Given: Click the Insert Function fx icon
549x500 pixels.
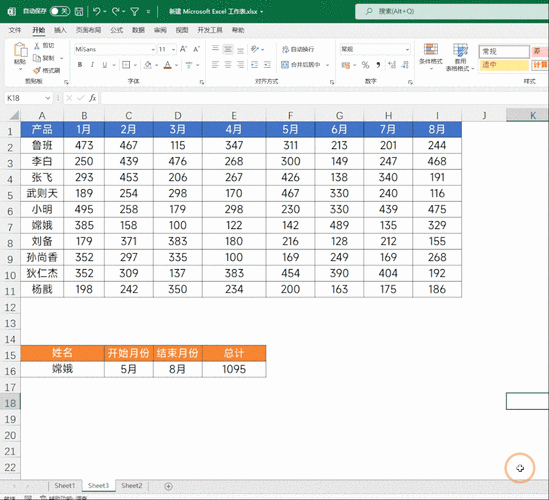Looking at the screenshot, I should click(92, 98).
